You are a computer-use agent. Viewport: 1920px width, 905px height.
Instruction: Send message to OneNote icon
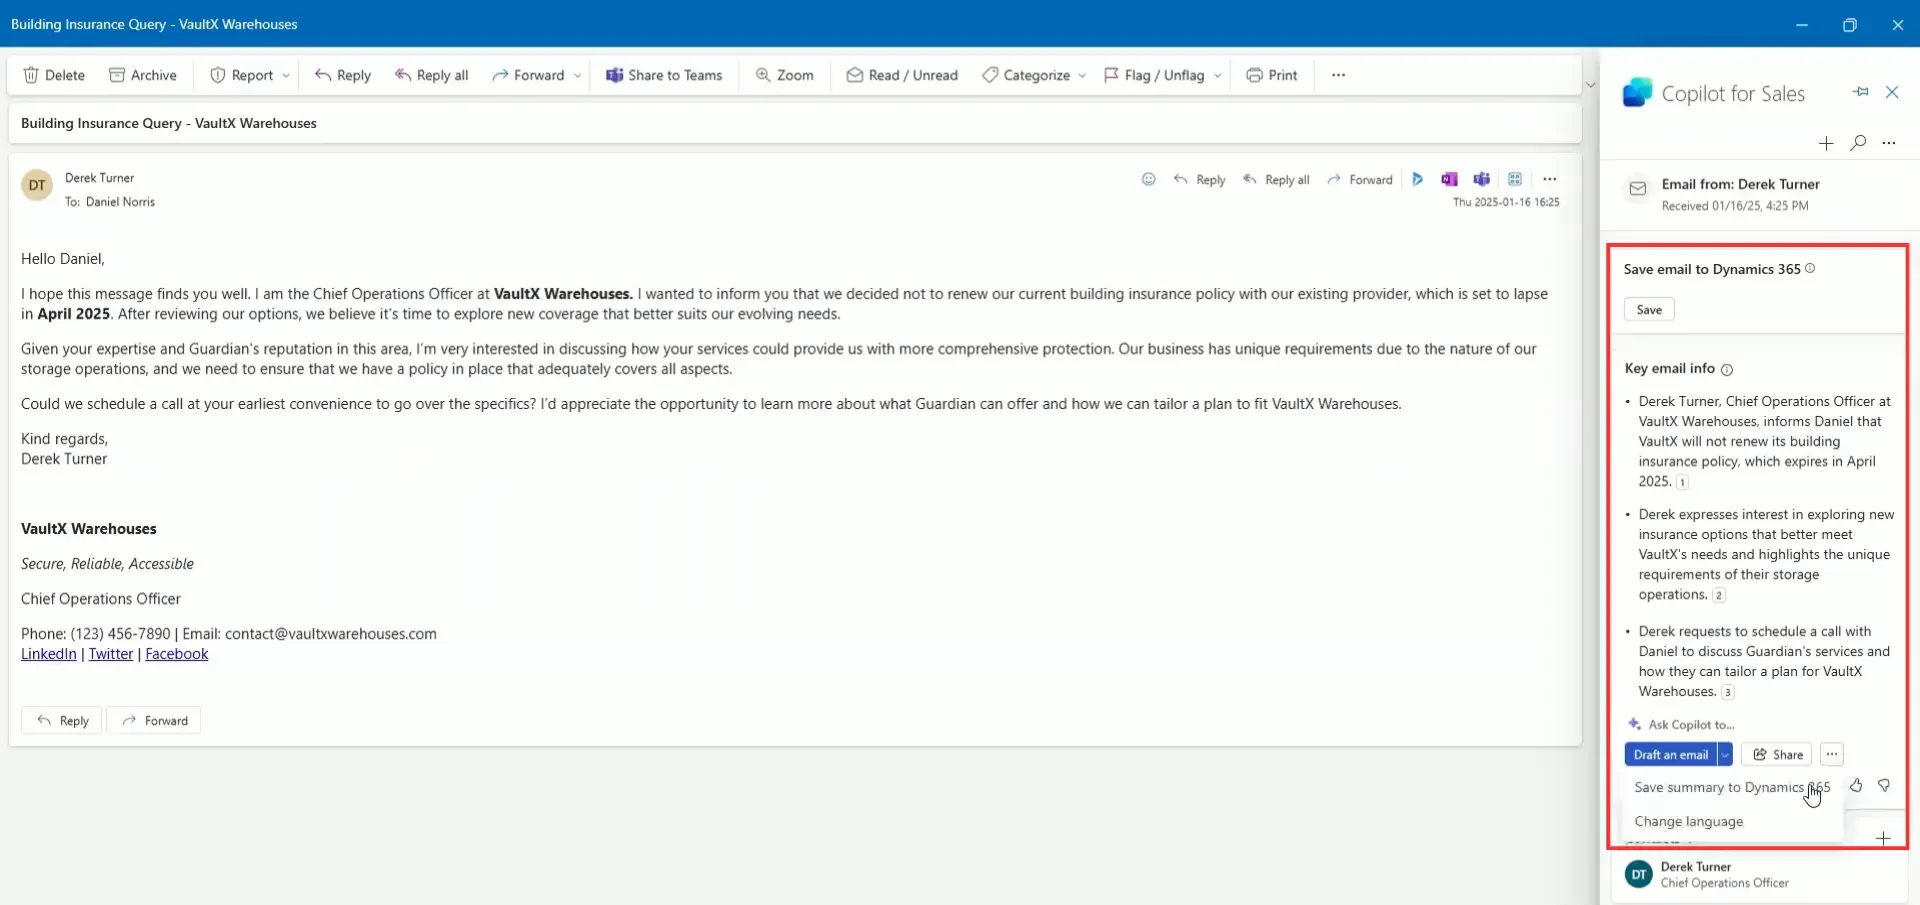[1450, 179]
